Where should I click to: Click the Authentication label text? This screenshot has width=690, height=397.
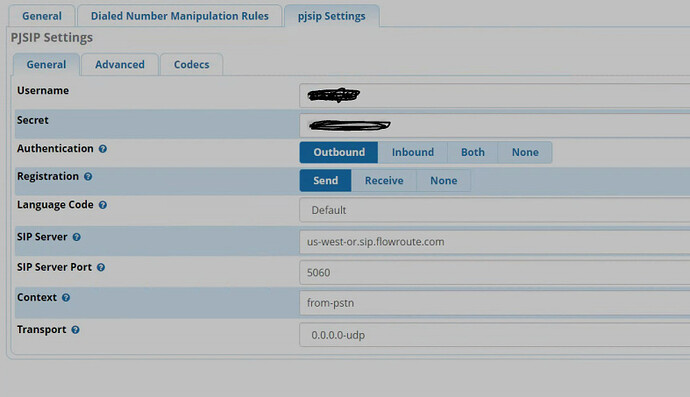point(55,149)
